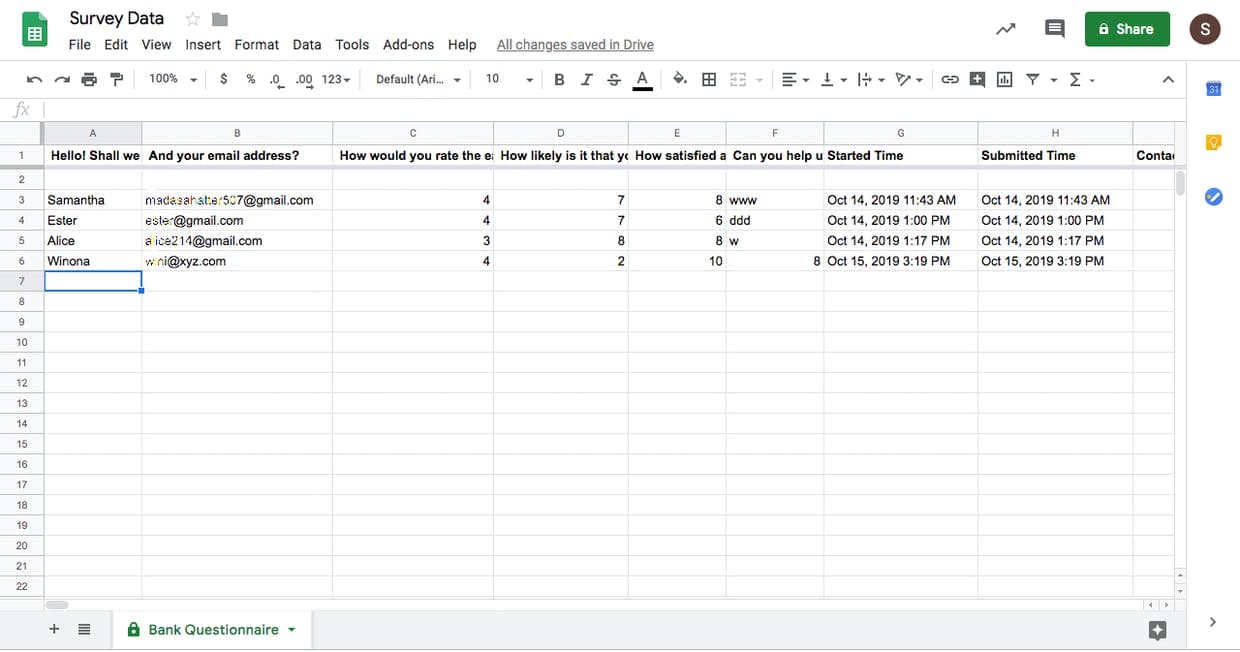The image size is (1240, 652).
Task: Open the Borders icon
Action: click(709, 79)
